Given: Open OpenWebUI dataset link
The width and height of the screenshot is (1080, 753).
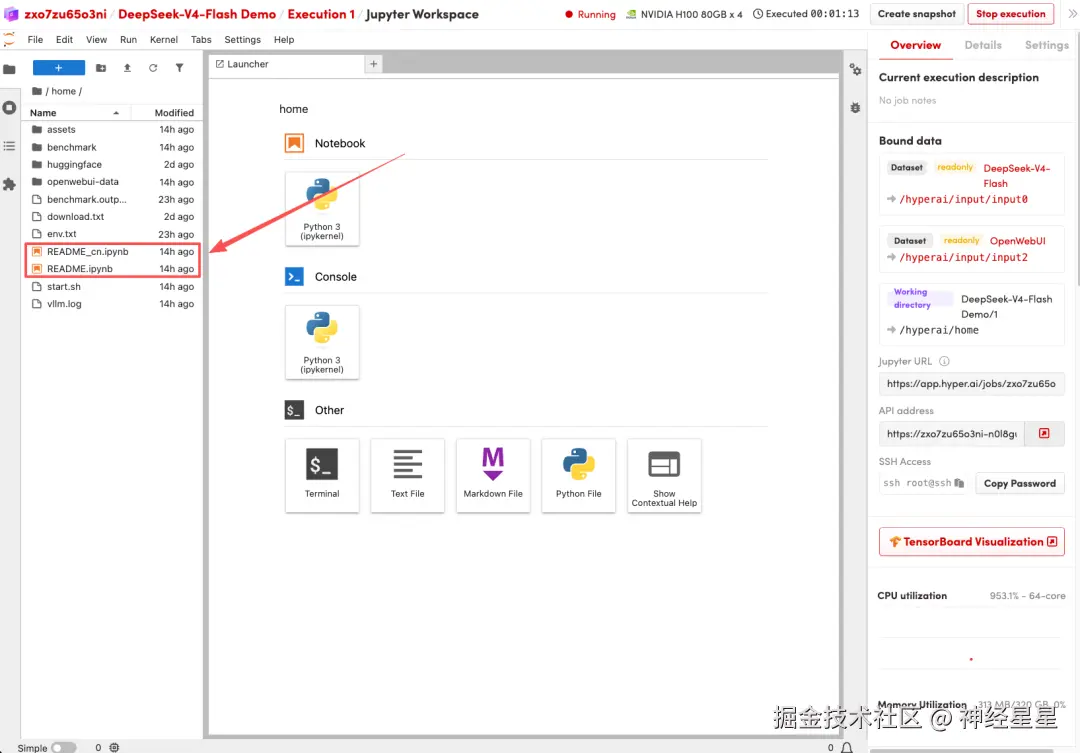Looking at the screenshot, I should point(1017,240).
